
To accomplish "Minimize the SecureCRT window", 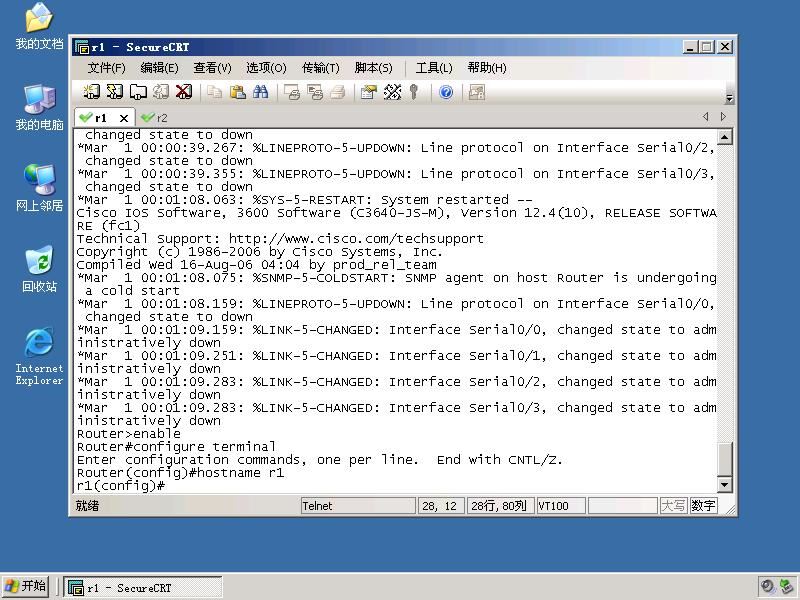I will pos(690,47).
